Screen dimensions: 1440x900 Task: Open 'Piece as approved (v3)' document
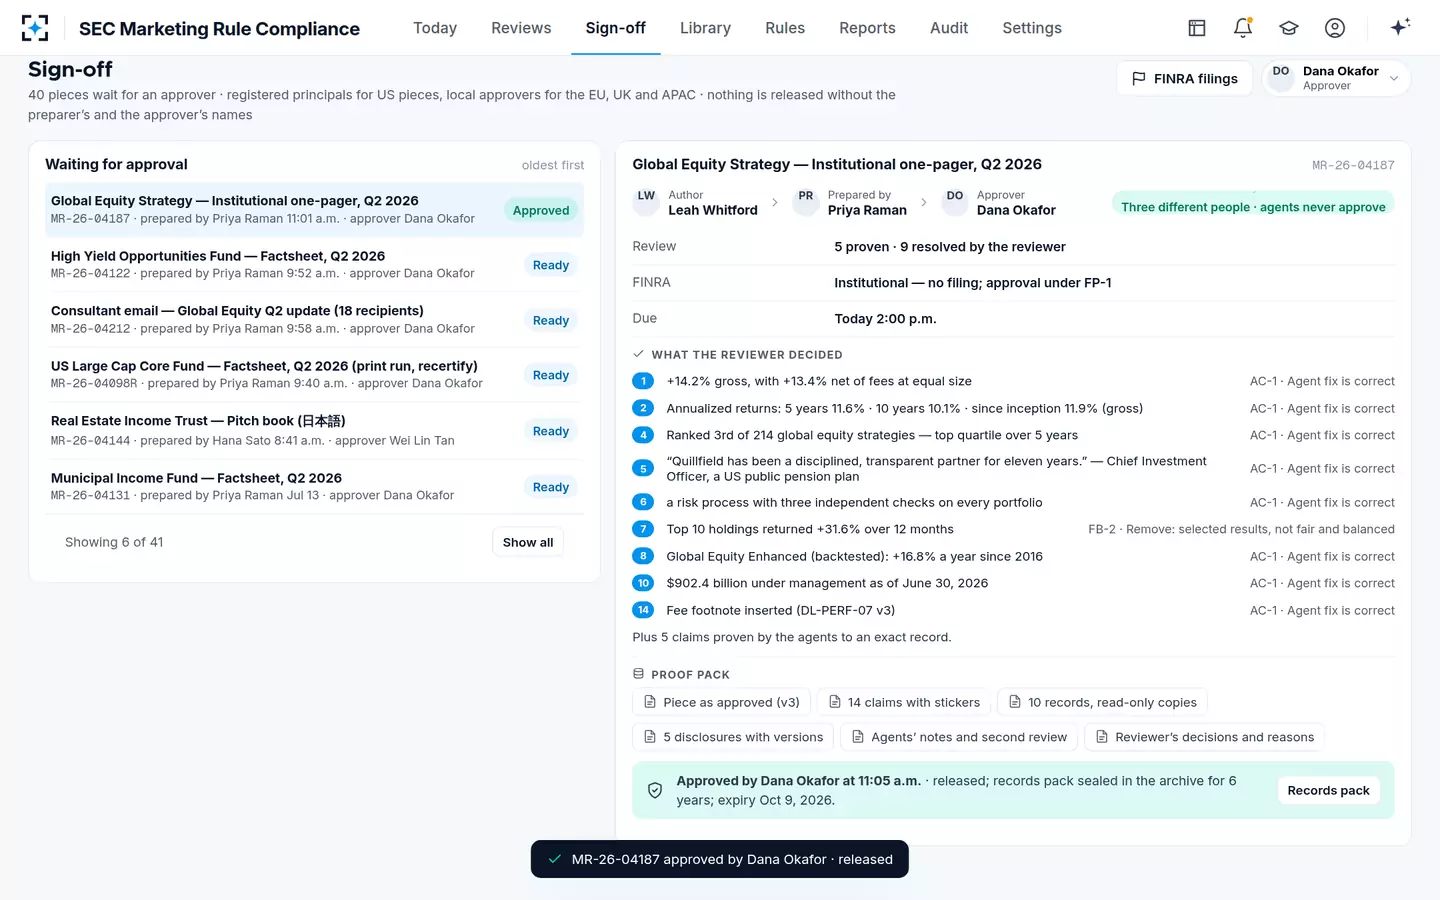(722, 702)
